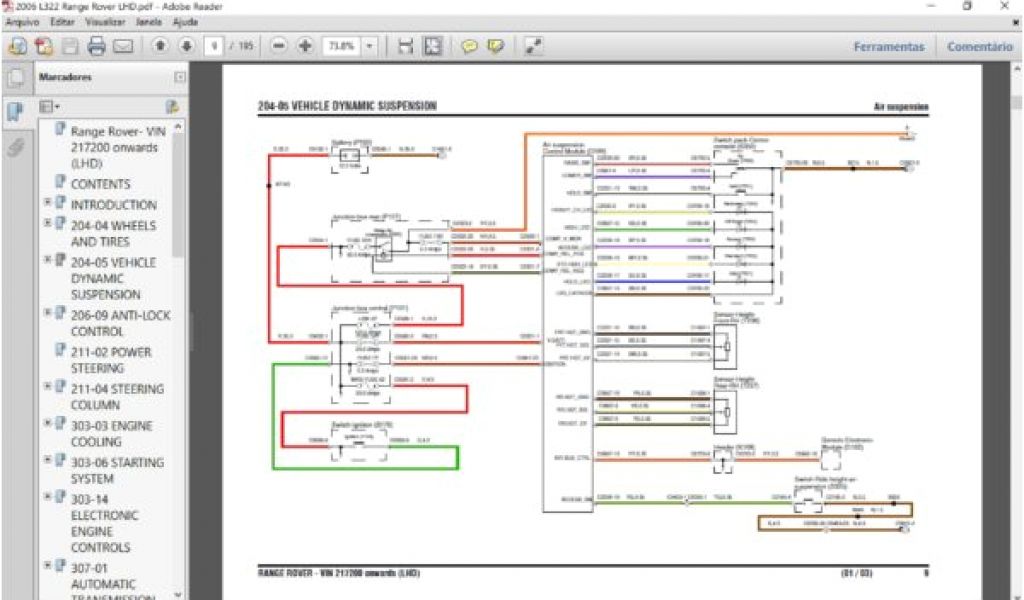Open the zoom percentage dropdown
Image resolution: width=1024 pixels, height=600 pixels.
(x=370, y=46)
